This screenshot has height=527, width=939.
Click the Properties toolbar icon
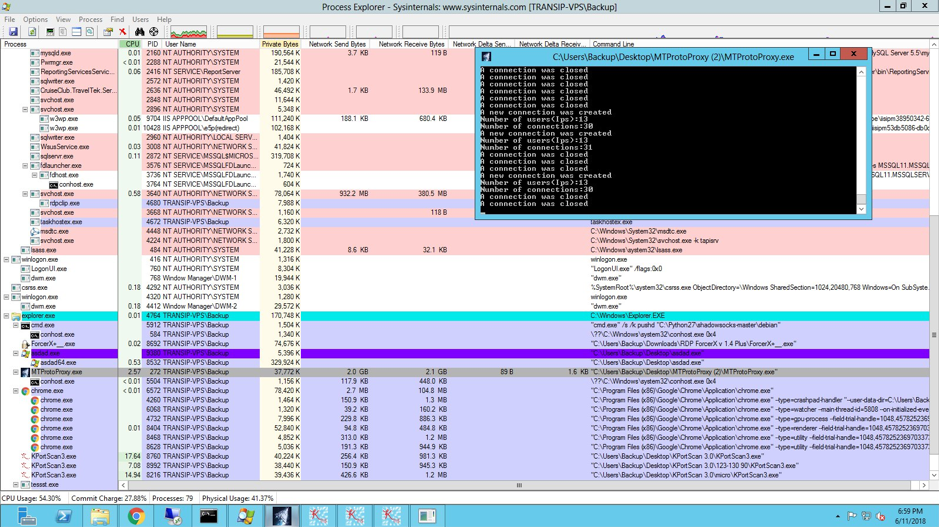click(x=108, y=32)
